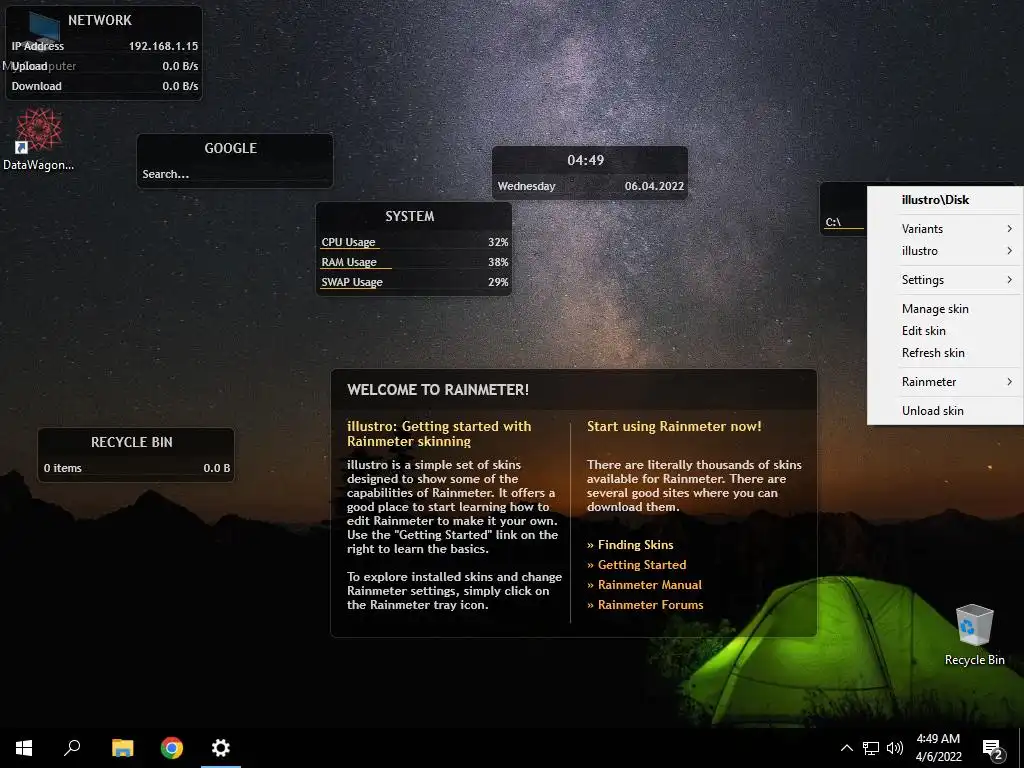Expand the Settings submenu
The image size is (1024, 768).
click(x=945, y=280)
